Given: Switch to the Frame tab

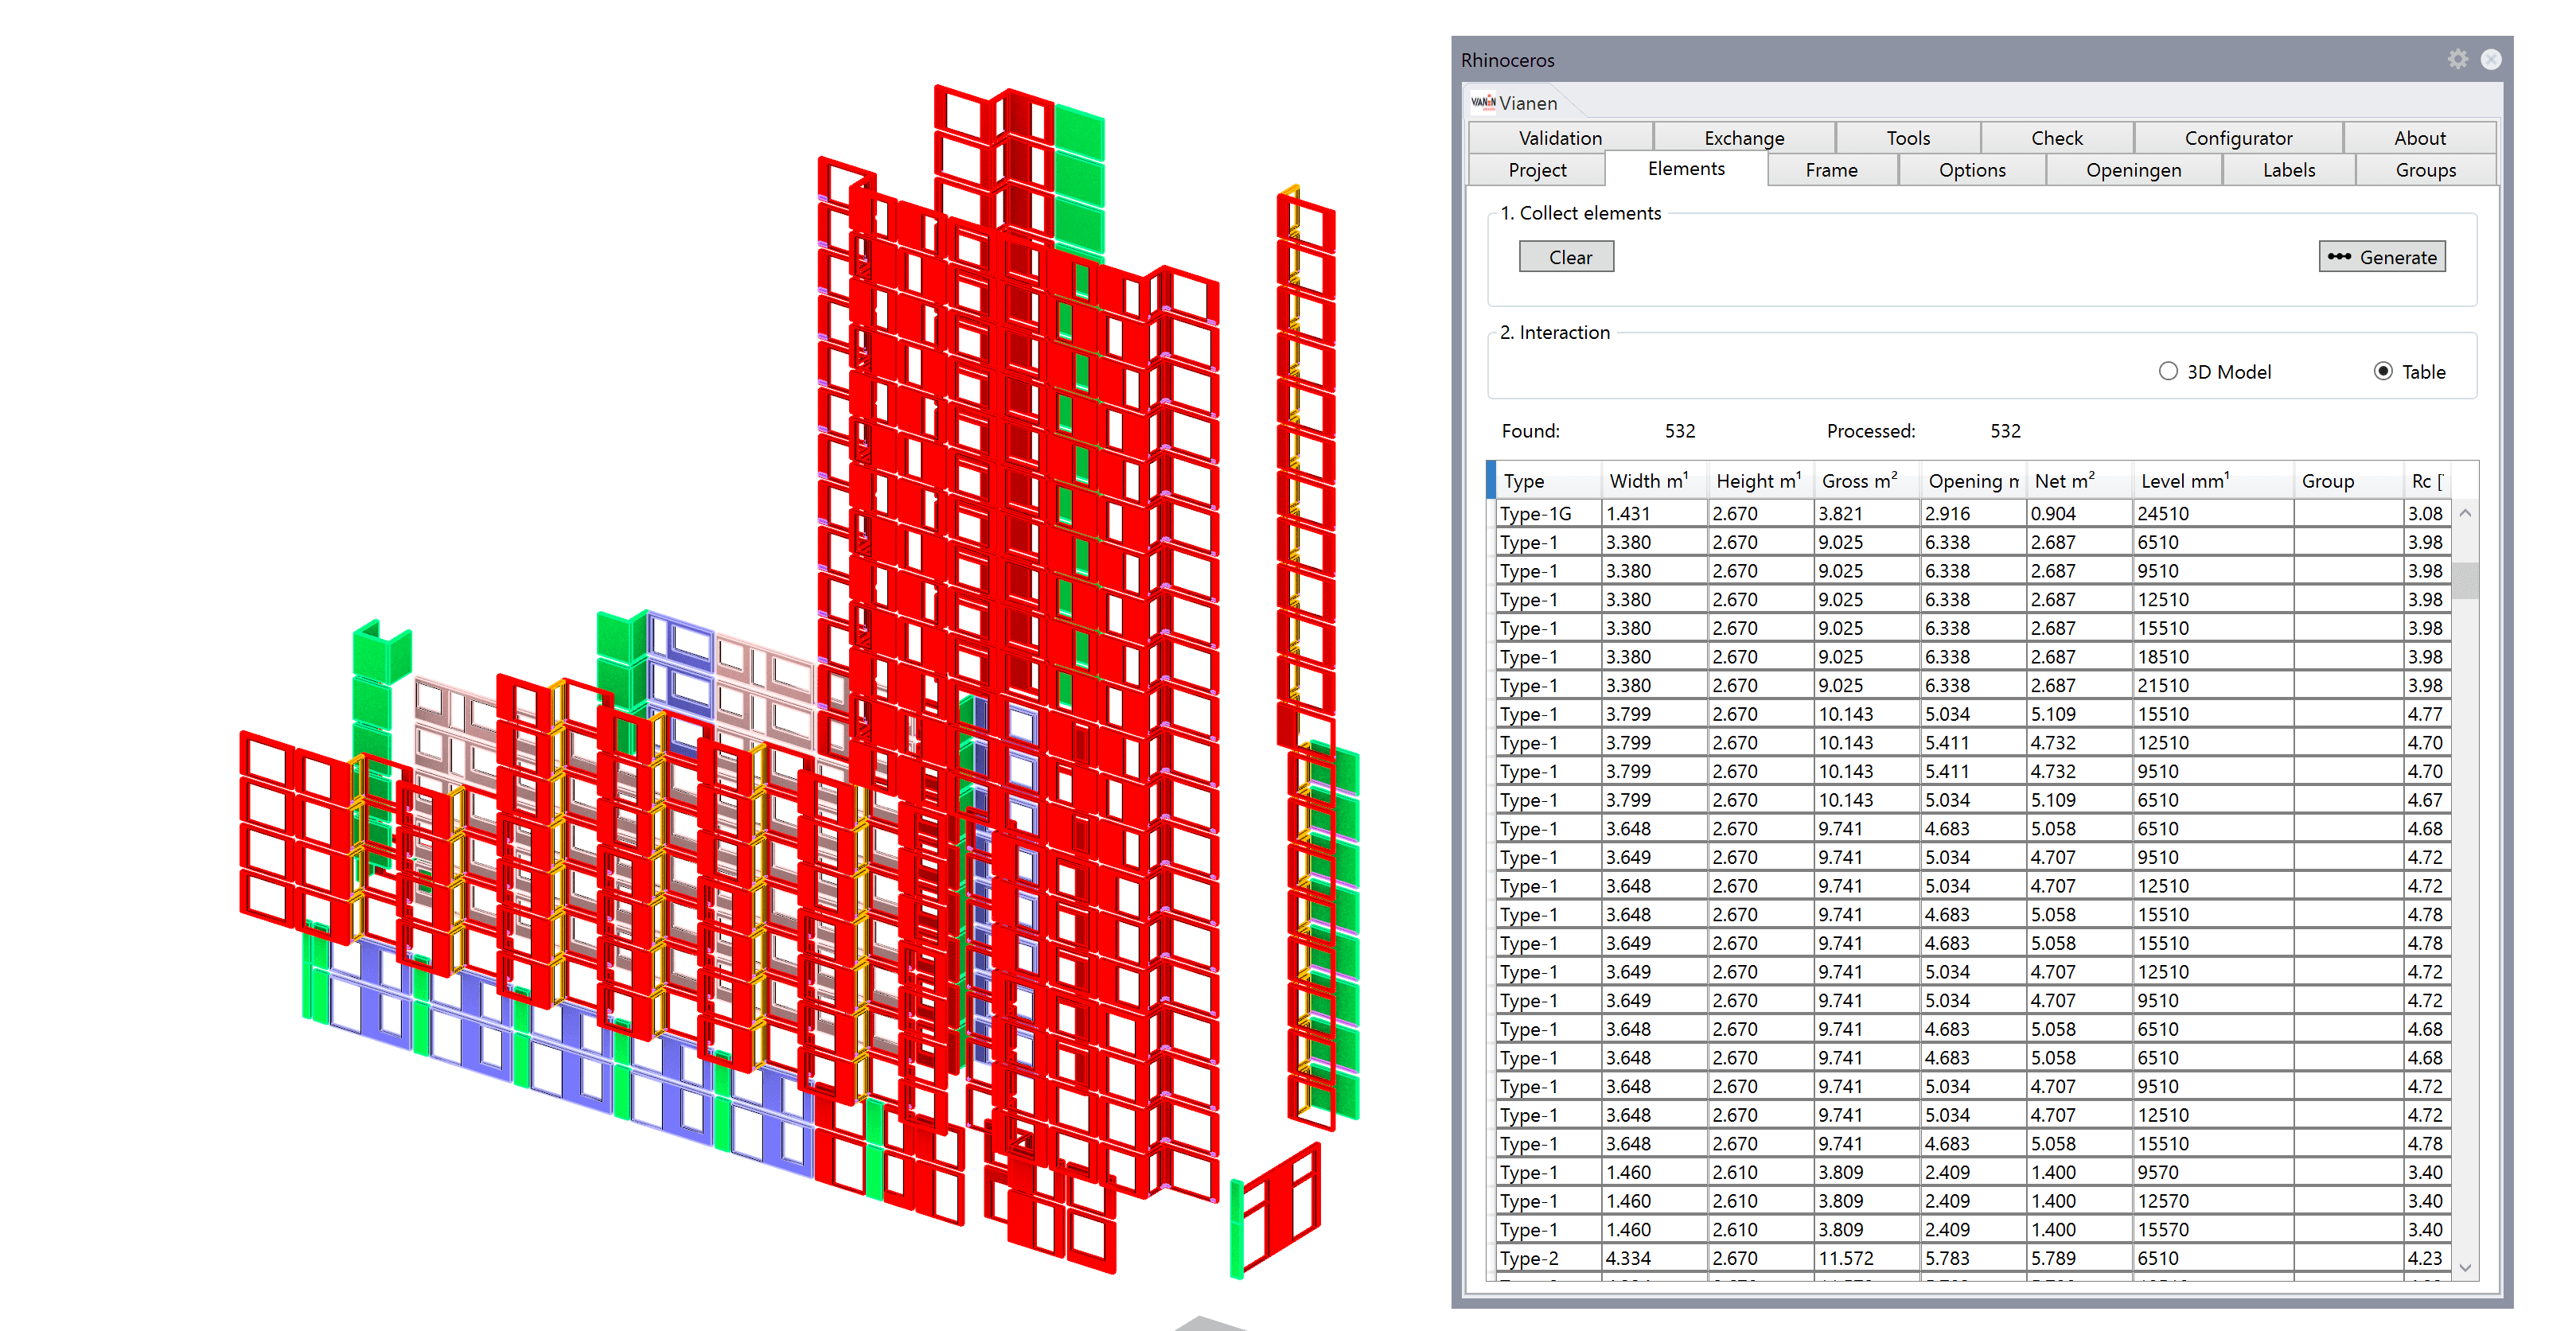Looking at the screenshot, I should coord(1831,170).
